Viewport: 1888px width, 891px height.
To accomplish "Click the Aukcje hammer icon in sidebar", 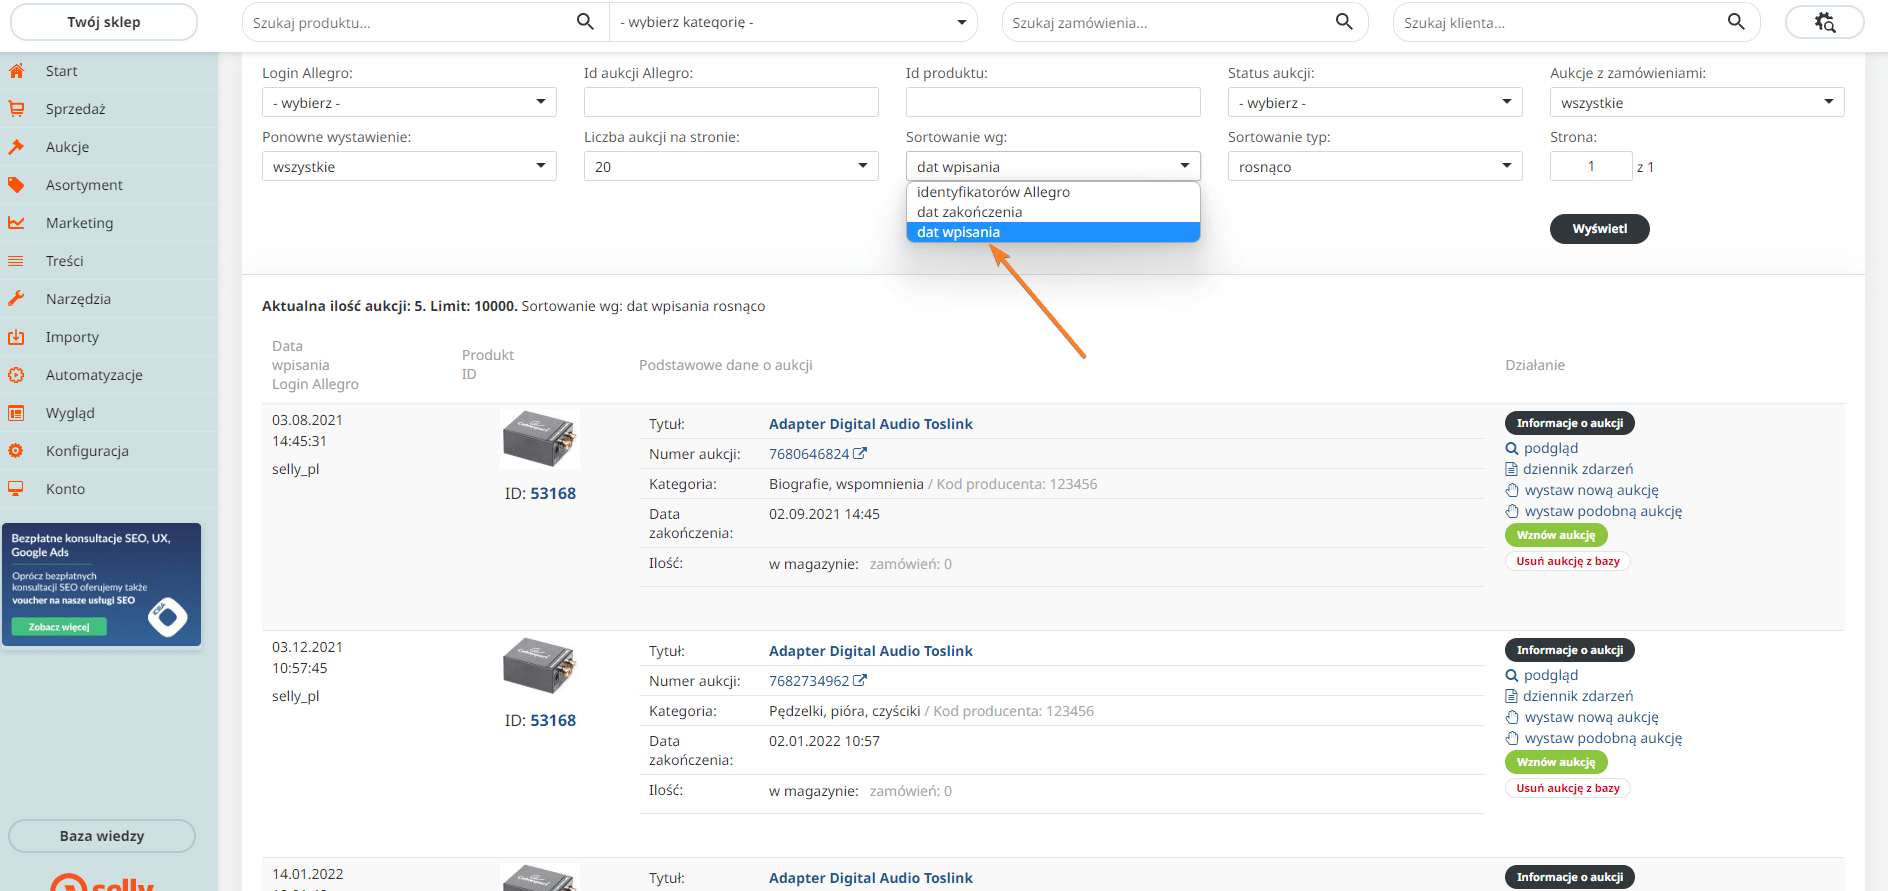I will [x=16, y=147].
